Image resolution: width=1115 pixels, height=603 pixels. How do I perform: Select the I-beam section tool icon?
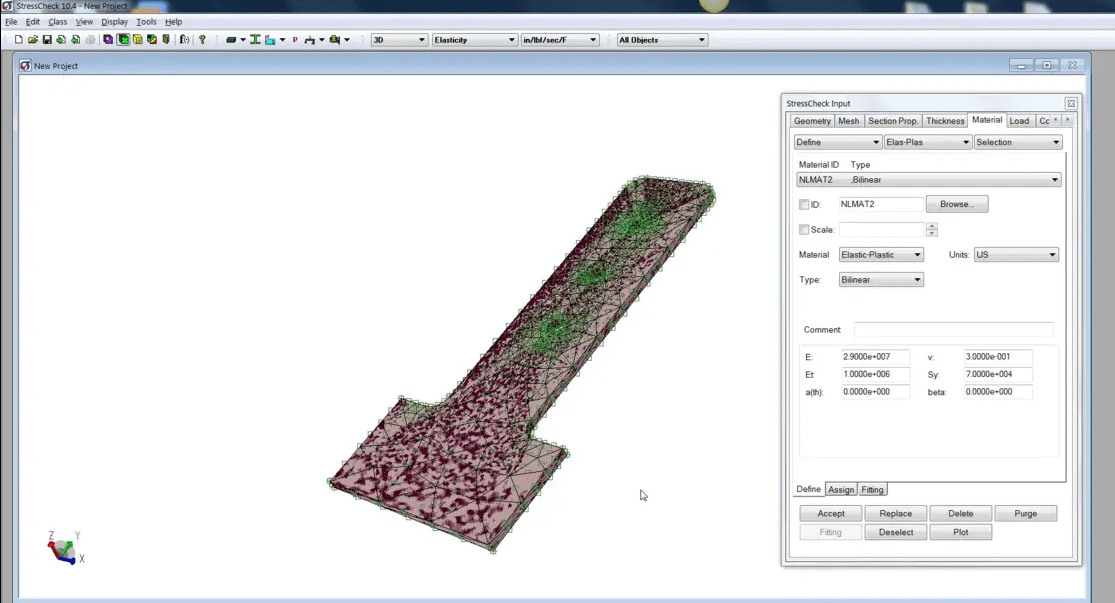tap(255, 39)
